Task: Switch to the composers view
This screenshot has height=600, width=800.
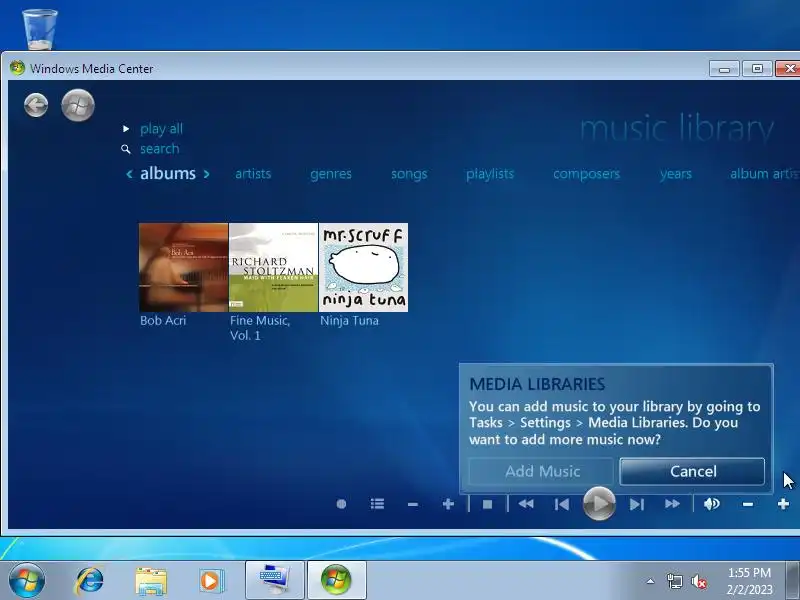Action: [x=587, y=174]
